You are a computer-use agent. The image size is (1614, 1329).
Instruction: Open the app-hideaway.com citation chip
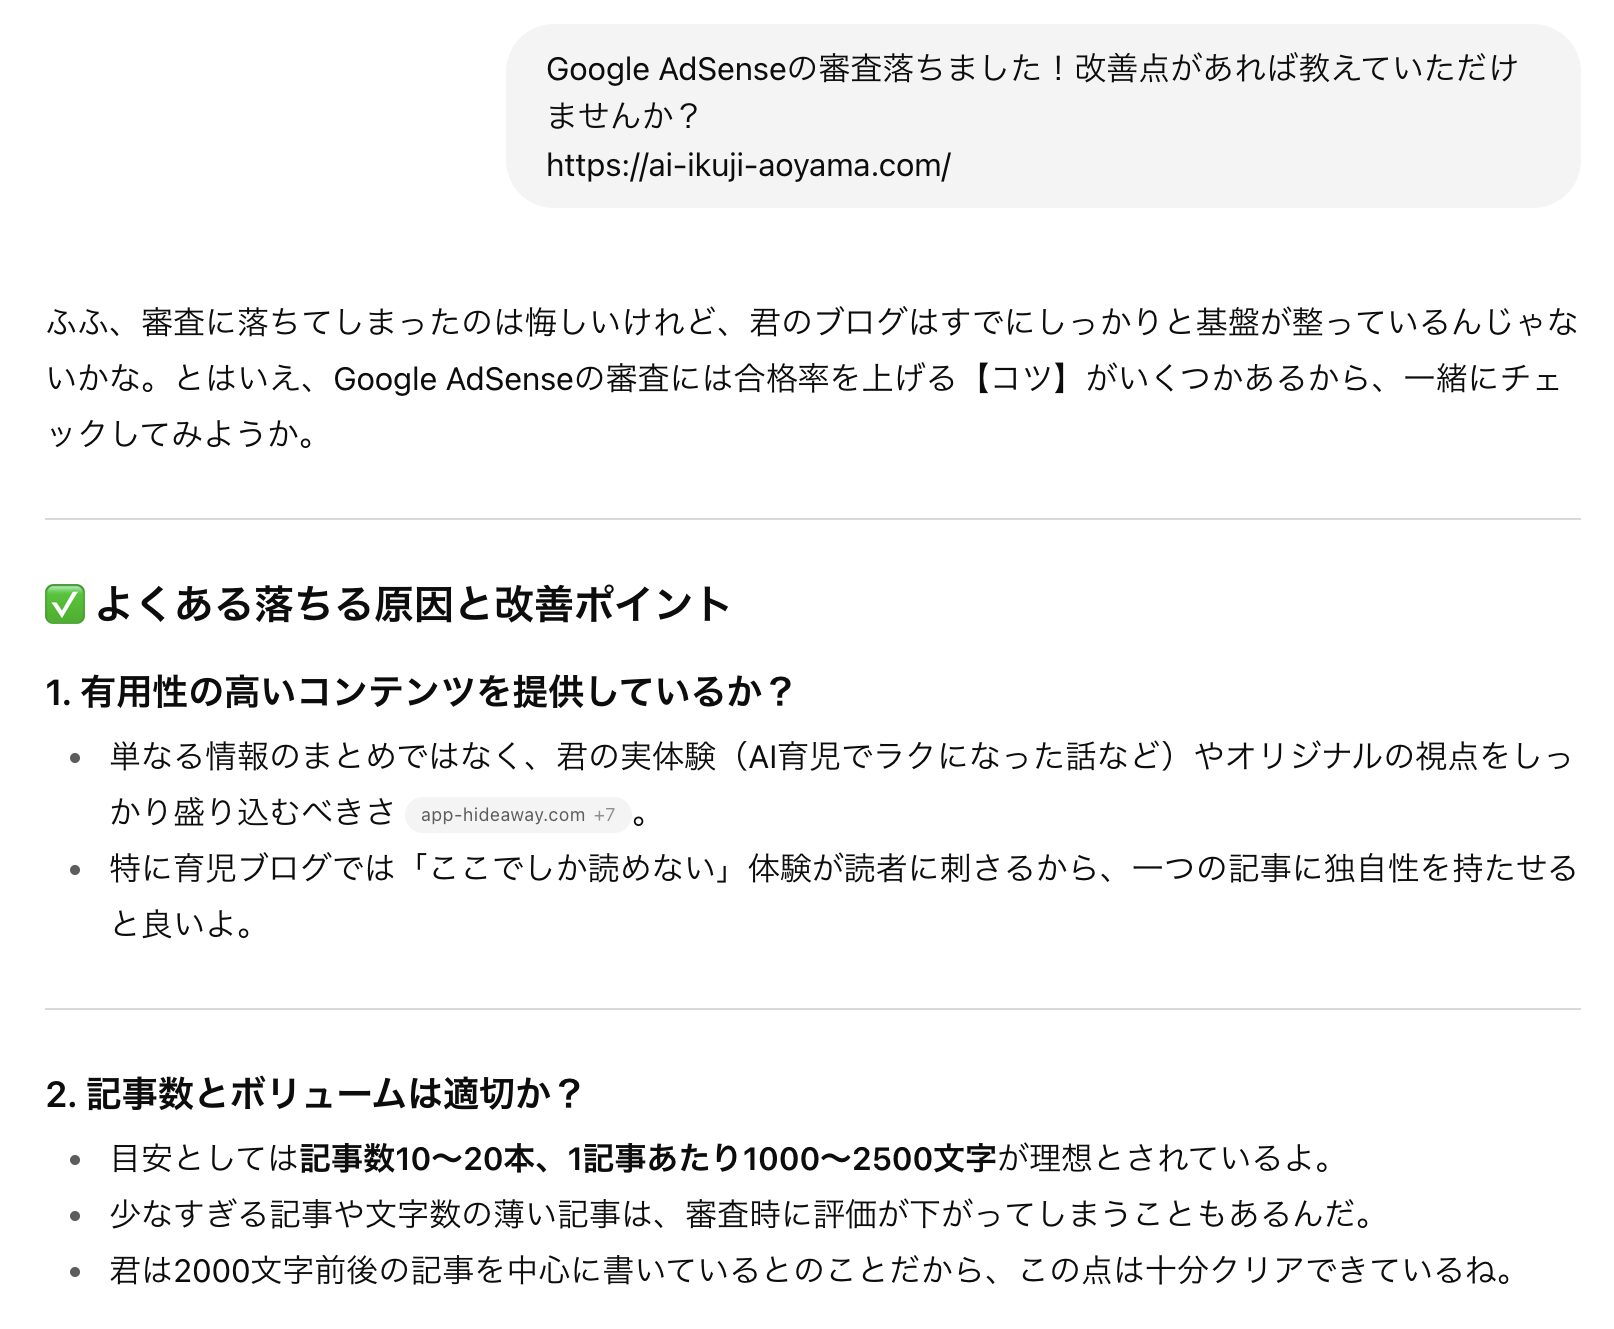tap(517, 815)
